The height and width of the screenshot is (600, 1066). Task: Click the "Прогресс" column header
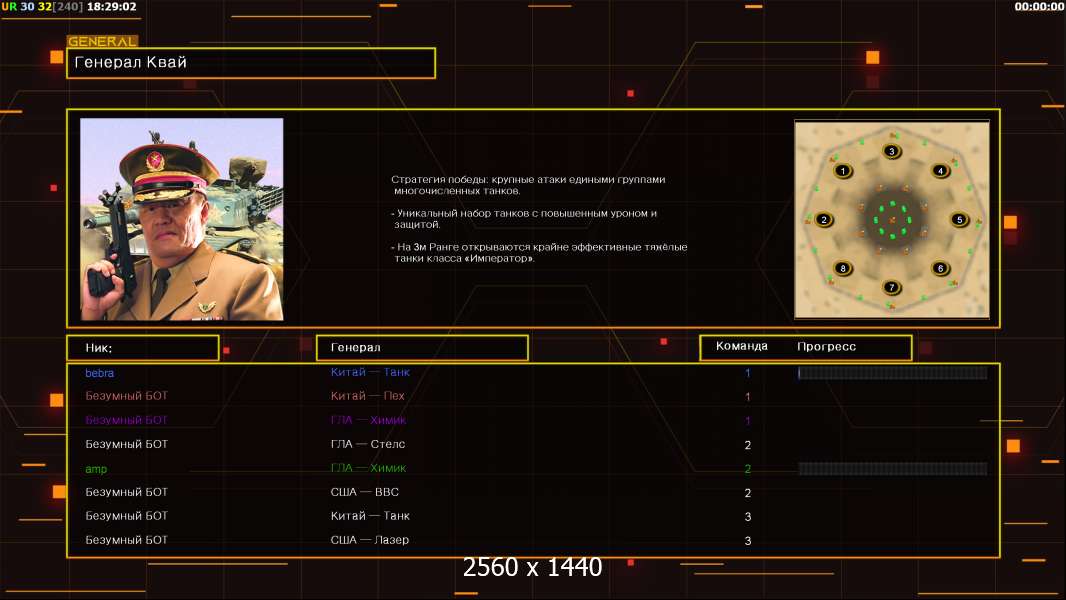[x=826, y=347]
